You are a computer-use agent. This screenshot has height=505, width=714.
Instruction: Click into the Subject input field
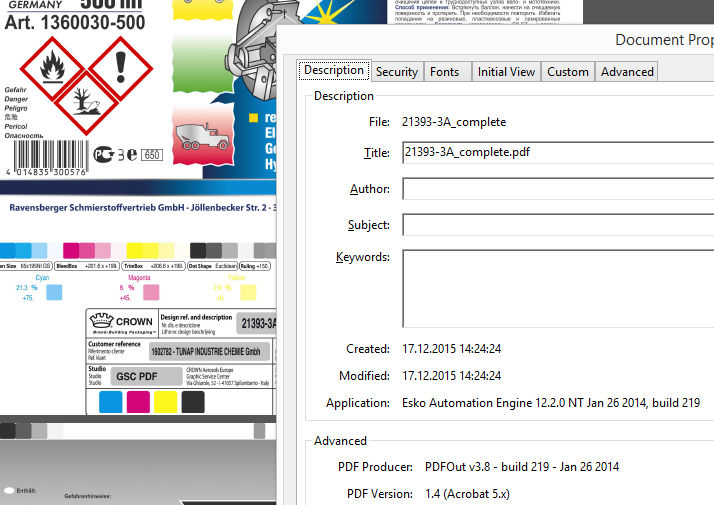click(558, 224)
